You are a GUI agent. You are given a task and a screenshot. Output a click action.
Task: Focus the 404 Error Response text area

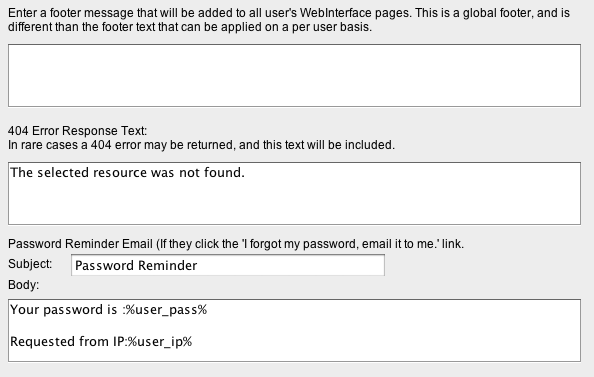click(x=294, y=193)
